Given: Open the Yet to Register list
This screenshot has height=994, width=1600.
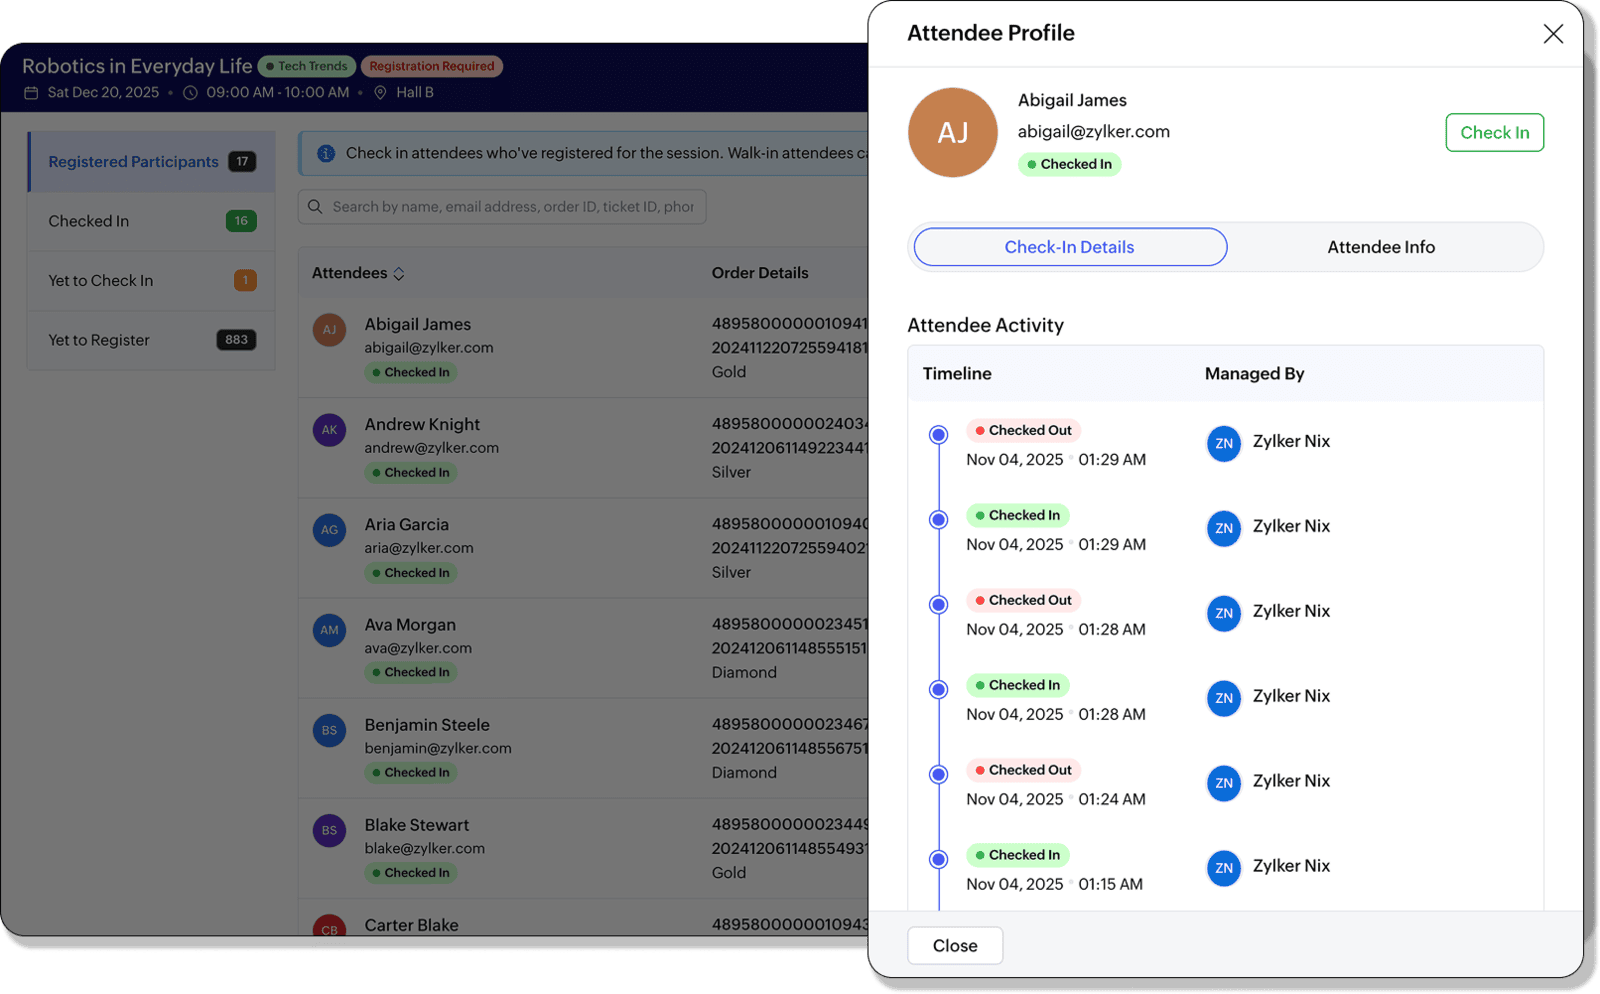Looking at the screenshot, I should pos(150,340).
